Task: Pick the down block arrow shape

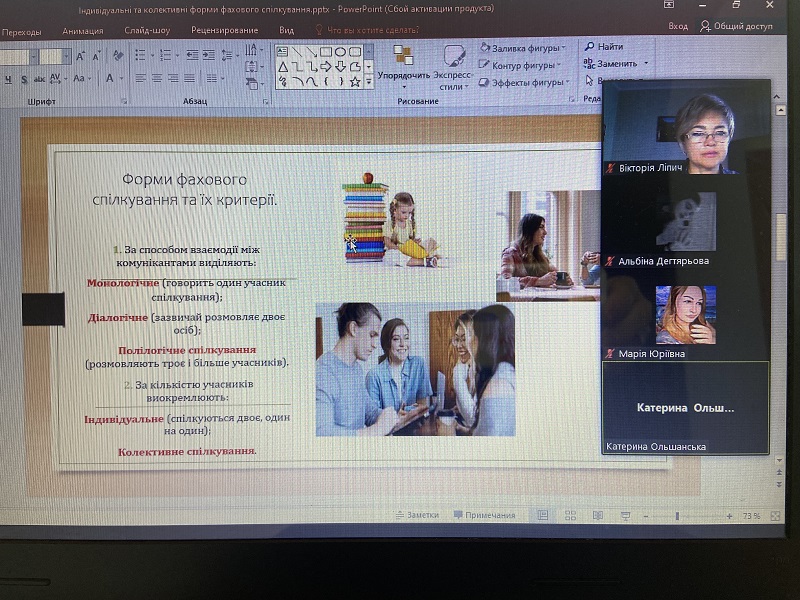Action: tap(341, 67)
